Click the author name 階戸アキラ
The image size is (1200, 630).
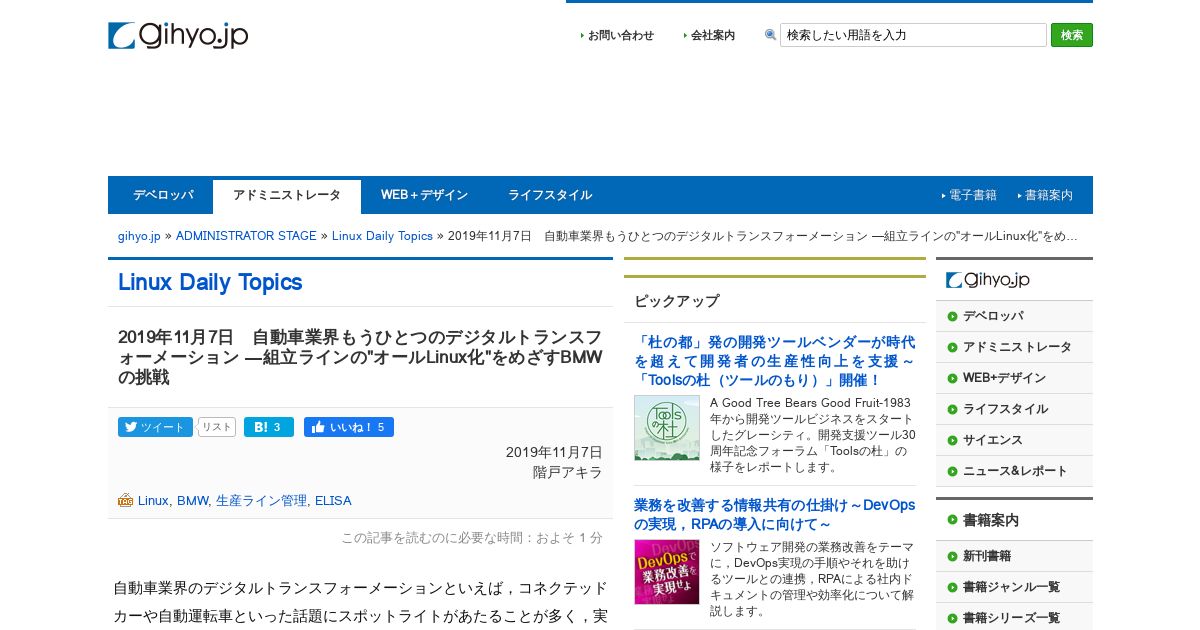(x=568, y=472)
